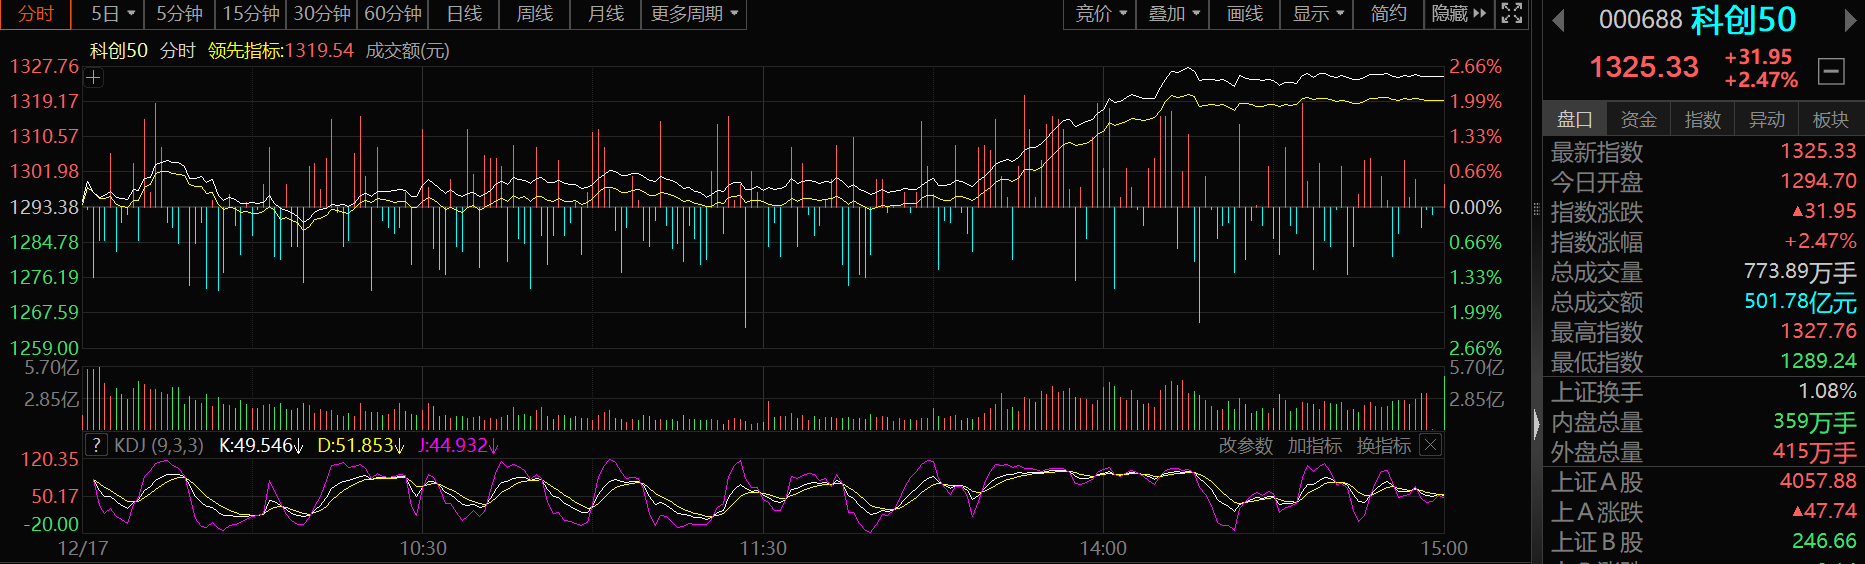
Task: Click 改参数 to edit indicator parameters
Action: (1245, 446)
